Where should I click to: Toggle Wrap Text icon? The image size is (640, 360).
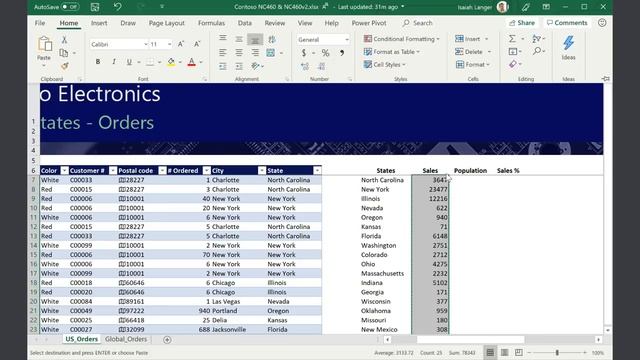(x=272, y=40)
